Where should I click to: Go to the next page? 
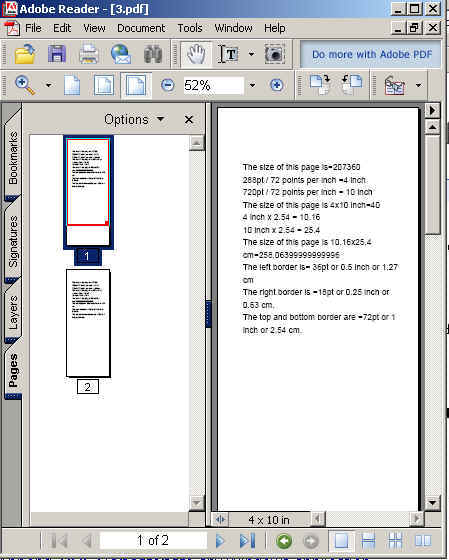(x=220, y=541)
